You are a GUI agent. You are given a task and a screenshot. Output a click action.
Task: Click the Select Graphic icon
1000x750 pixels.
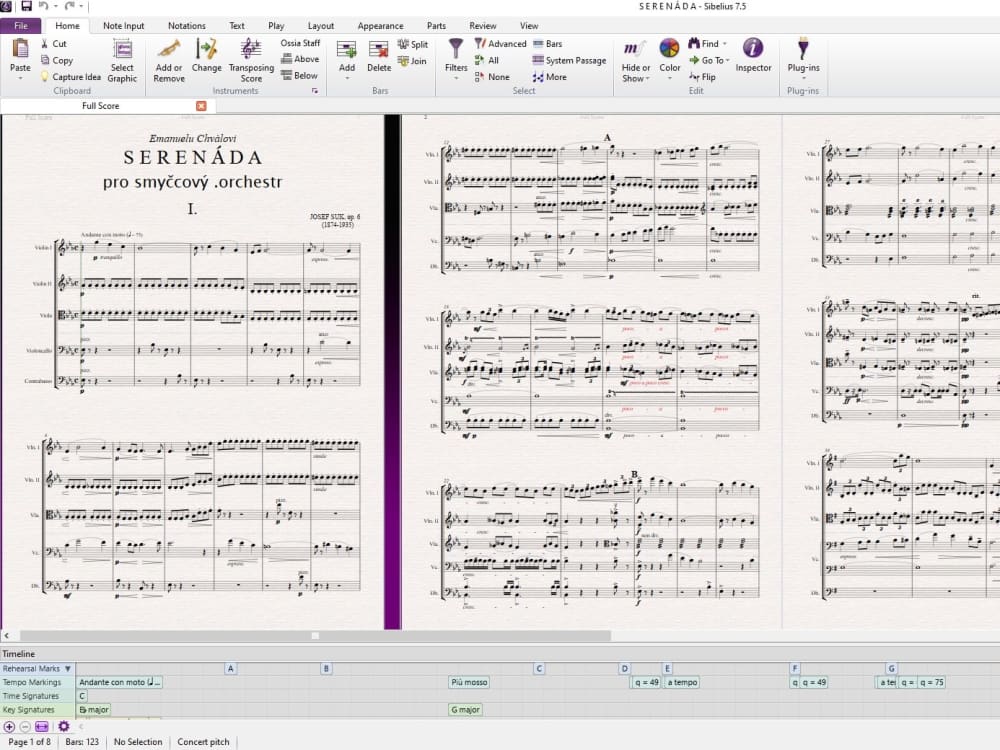pyautogui.click(x=122, y=49)
